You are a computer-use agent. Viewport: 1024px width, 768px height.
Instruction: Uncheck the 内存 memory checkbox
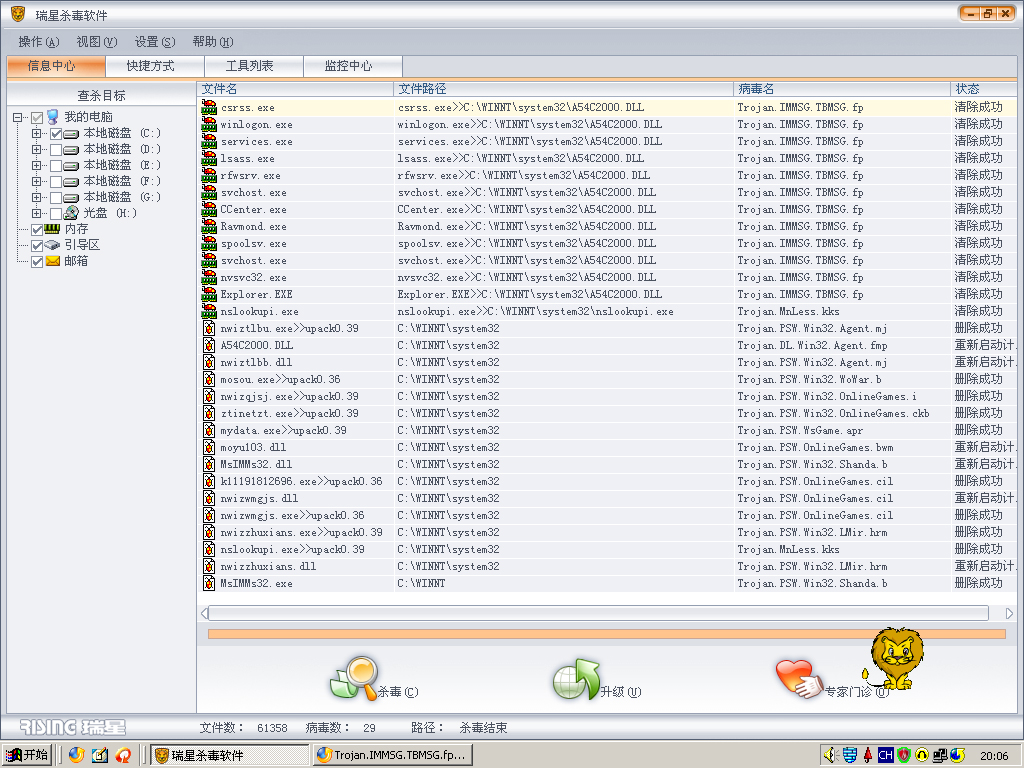point(37,229)
